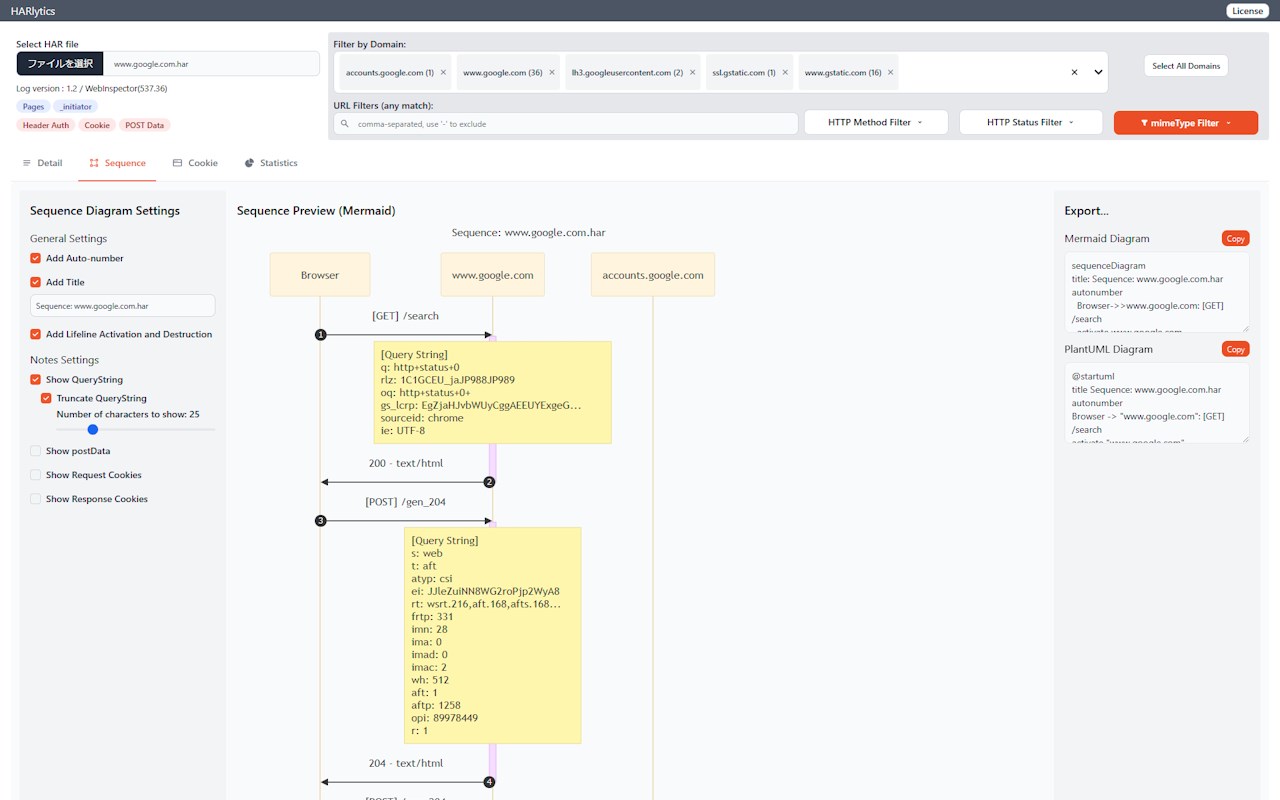
Task: Click the sequence title text field
Action: tap(122, 306)
